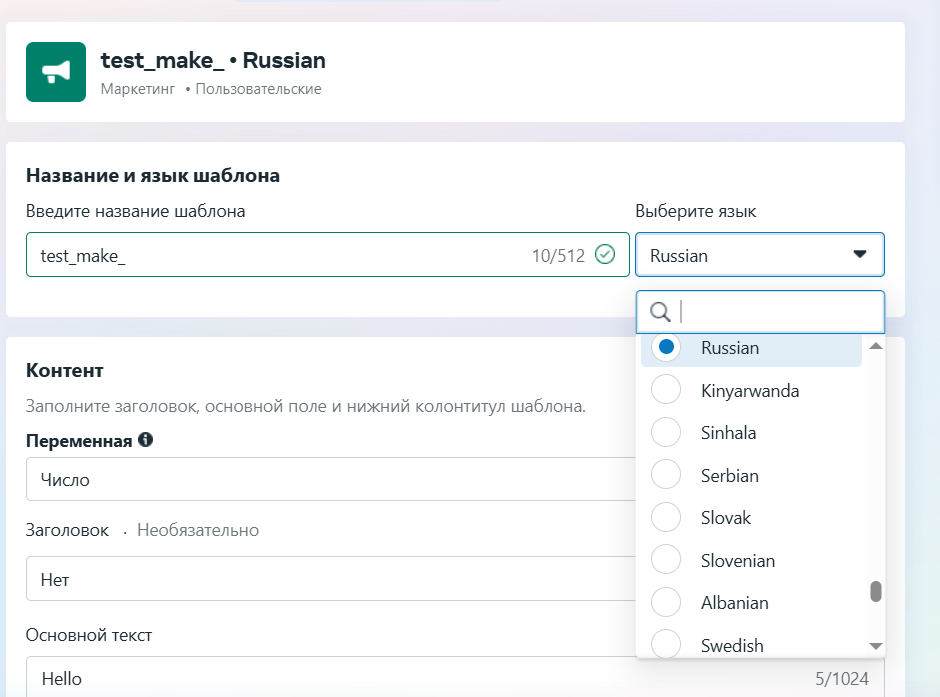
Task: Click the Sinhala language label
Action: 728,433
